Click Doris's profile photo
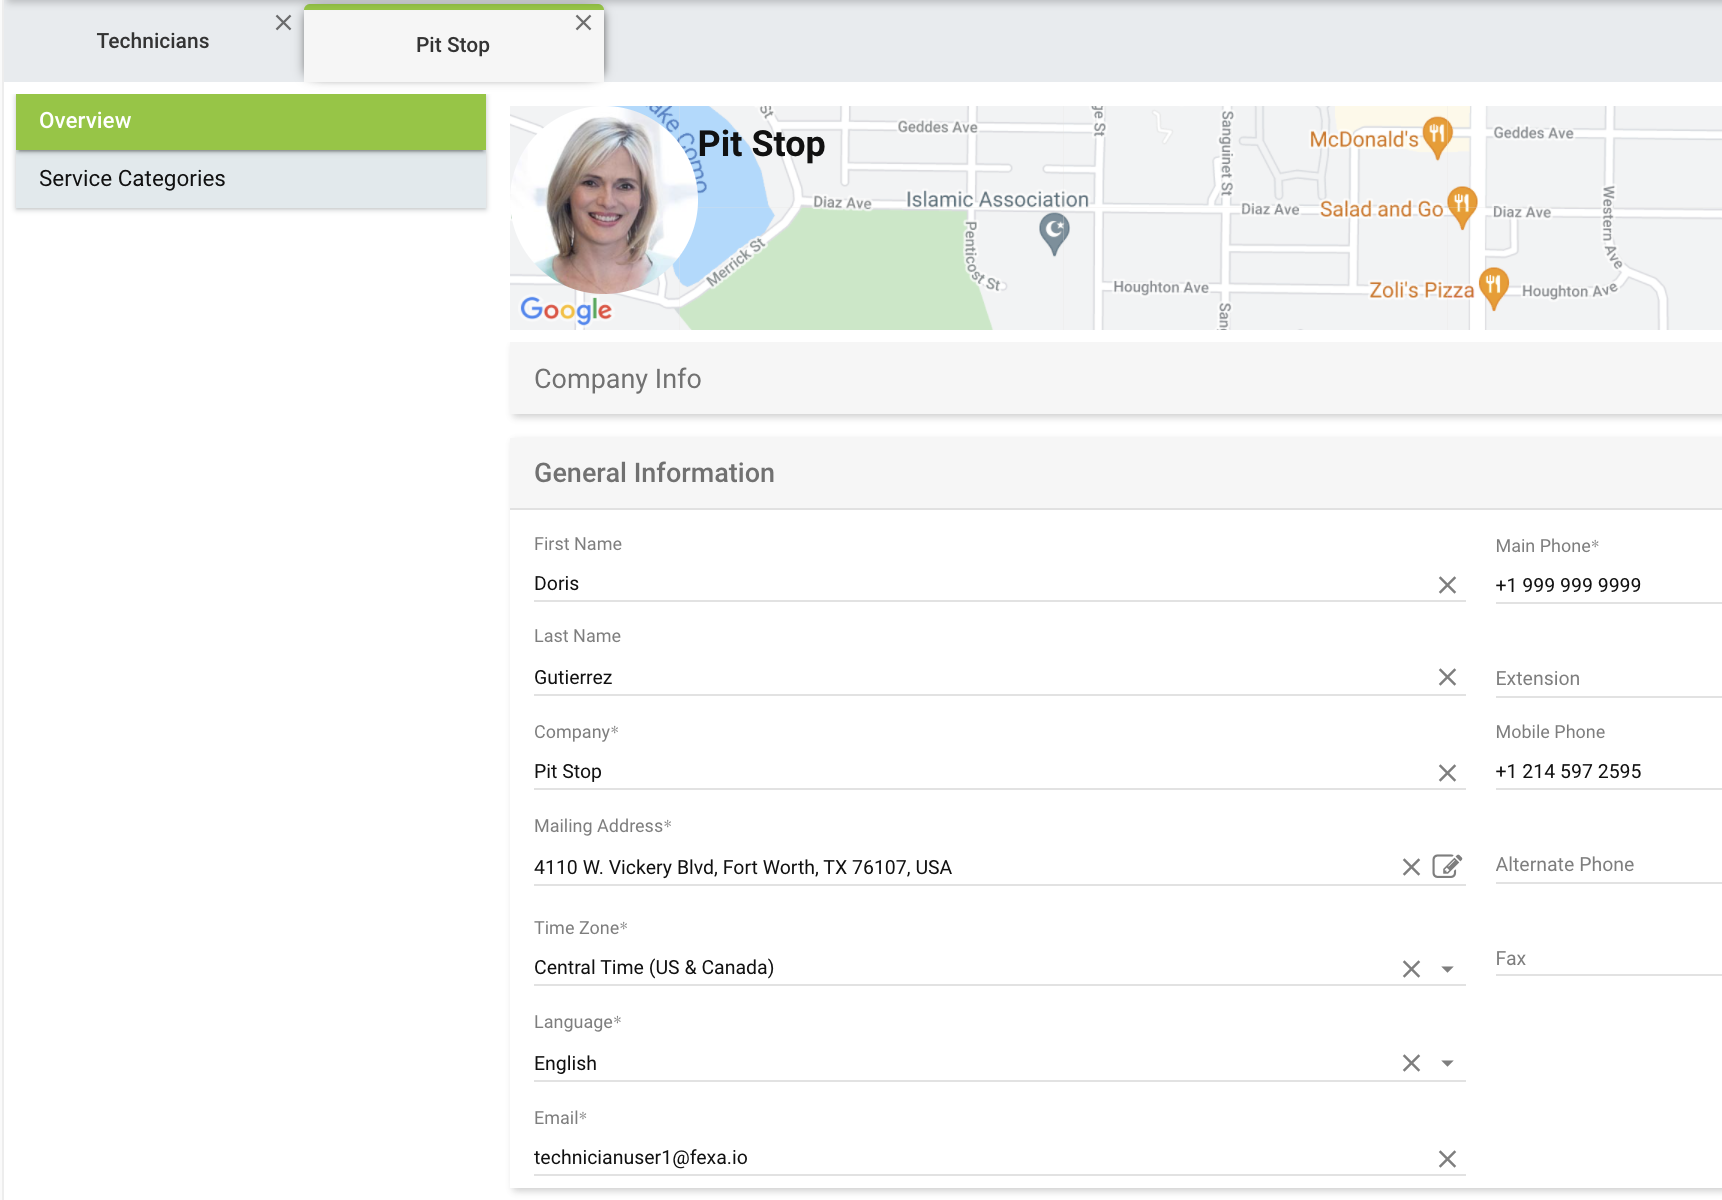The width and height of the screenshot is (1722, 1200). [x=603, y=200]
